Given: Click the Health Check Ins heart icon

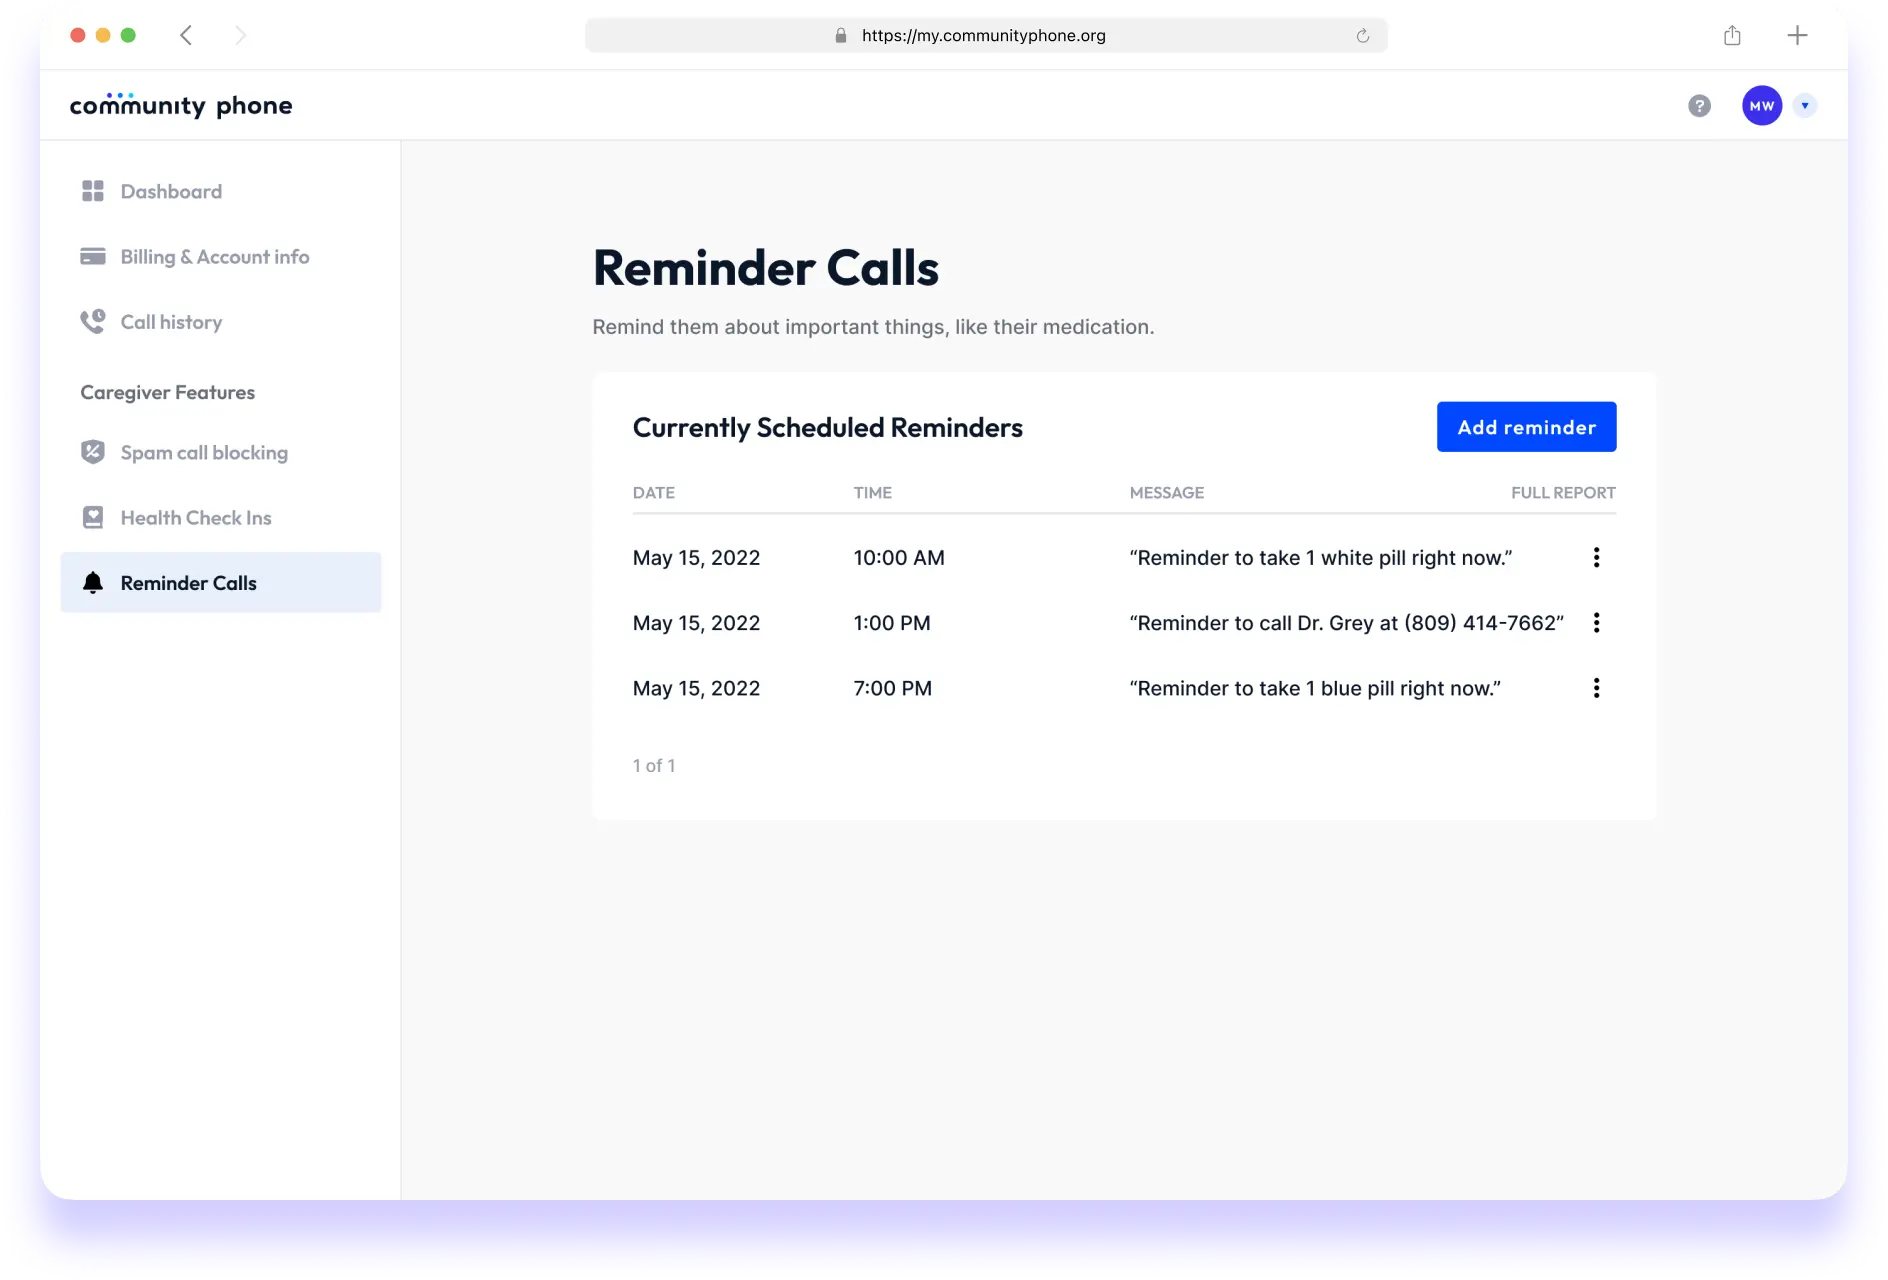Looking at the screenshot, I should pyautogui.click(x=93, y=518).
